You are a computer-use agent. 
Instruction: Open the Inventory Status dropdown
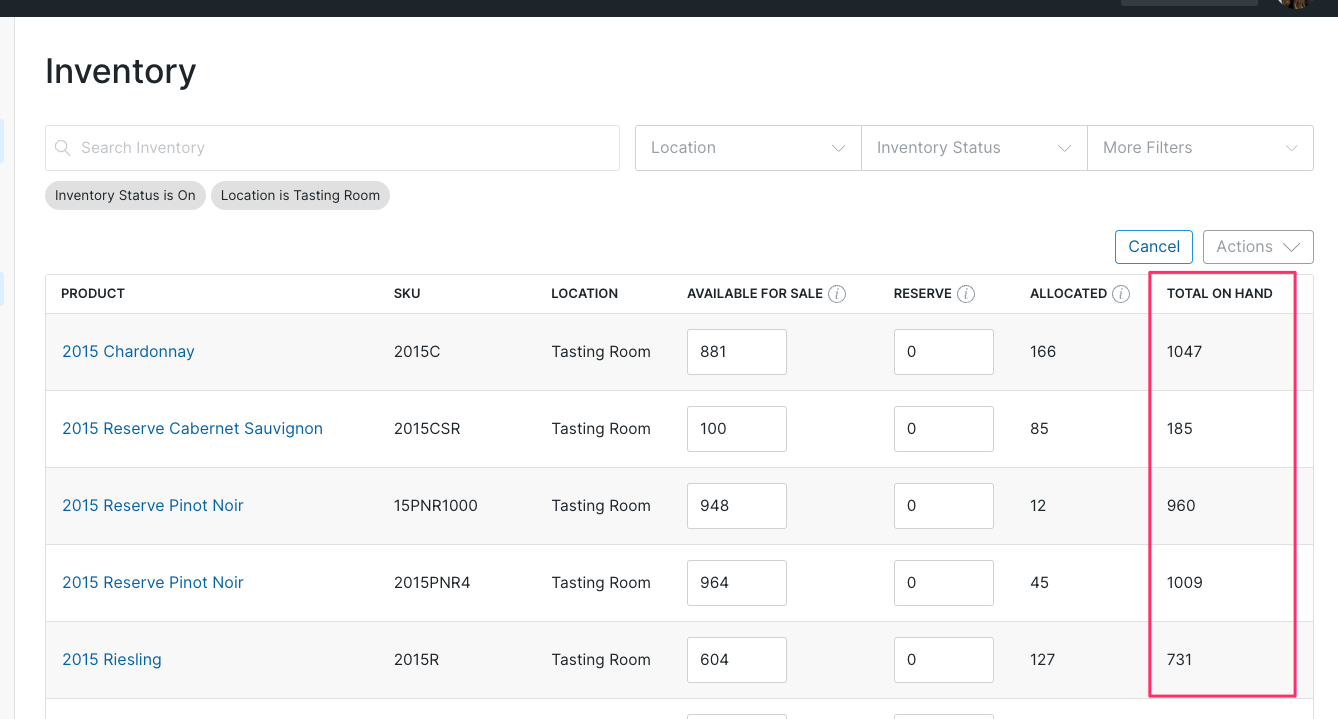tap(973, 147)
